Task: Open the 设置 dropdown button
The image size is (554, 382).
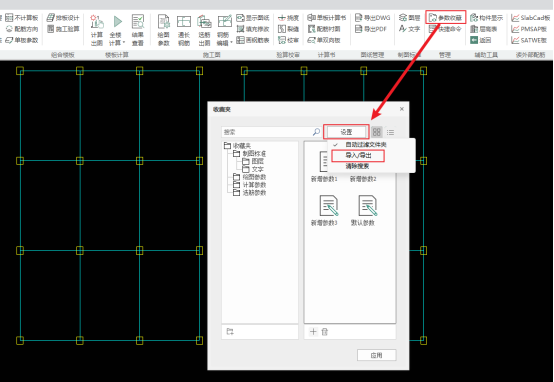Action: (x=346, y=132)
